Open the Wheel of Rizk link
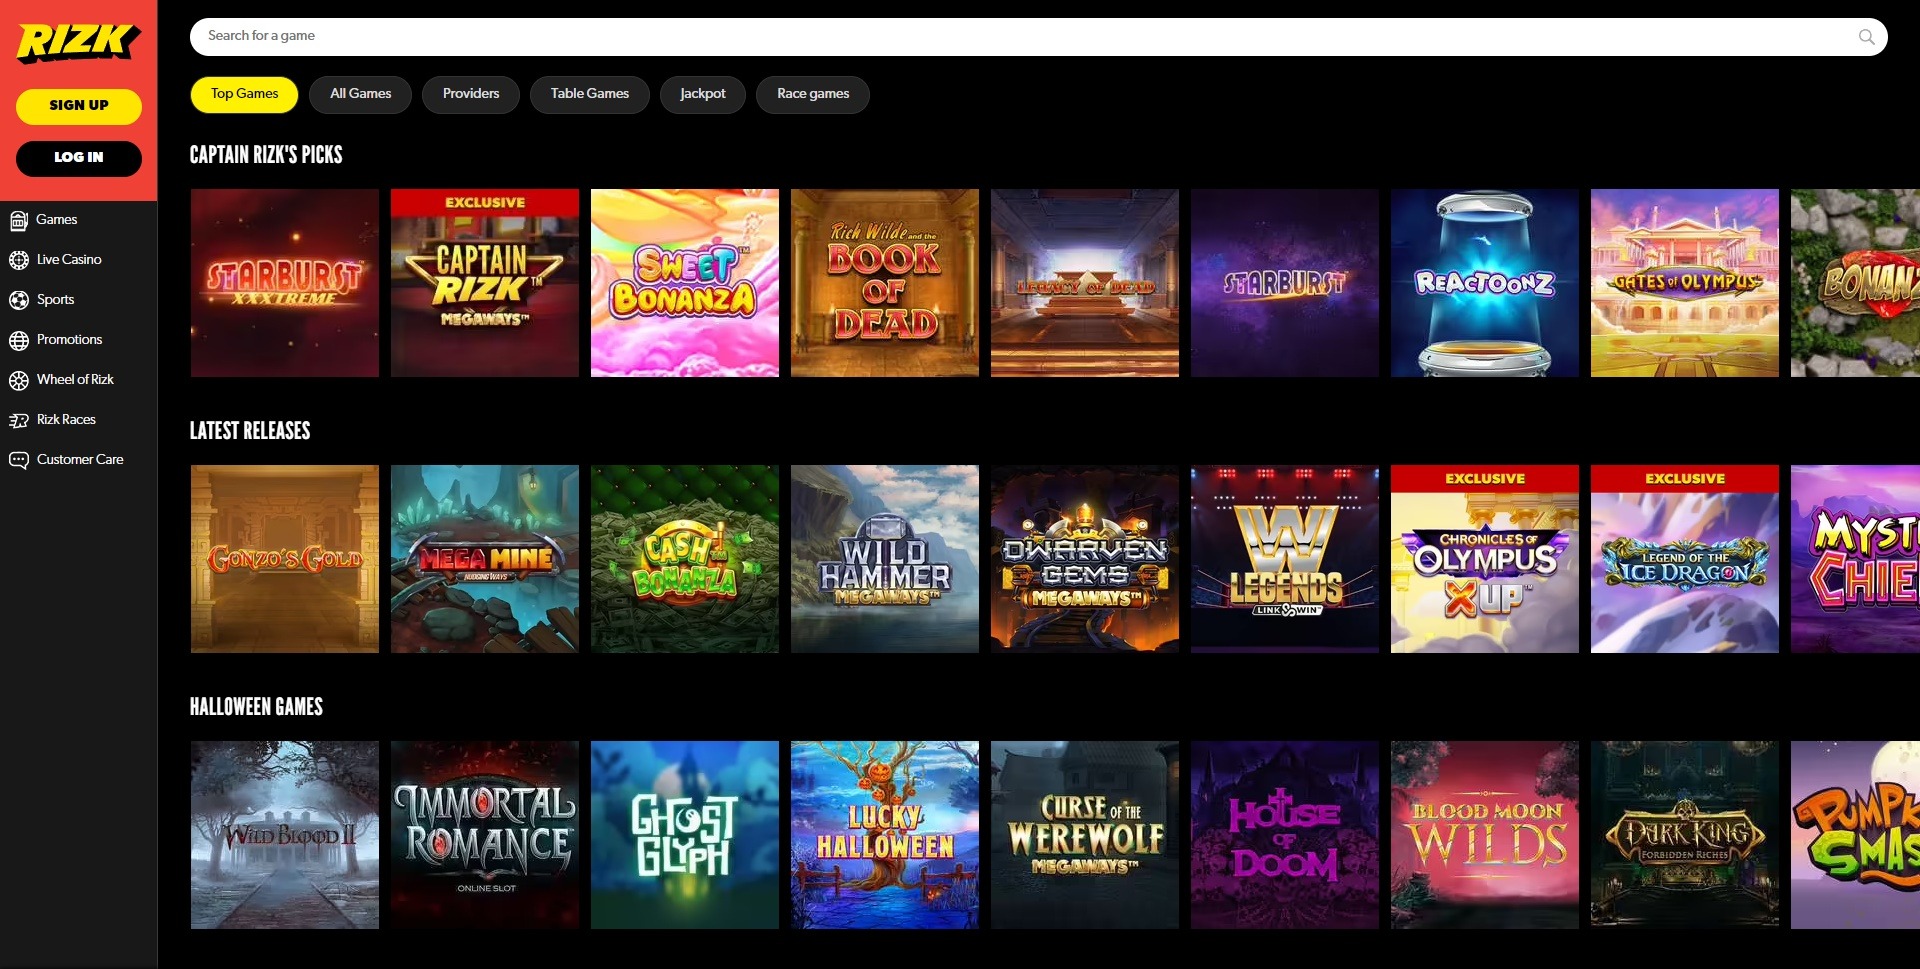Screen dimensions: 1920x969 pyautogui.click(x=75, y=380)
